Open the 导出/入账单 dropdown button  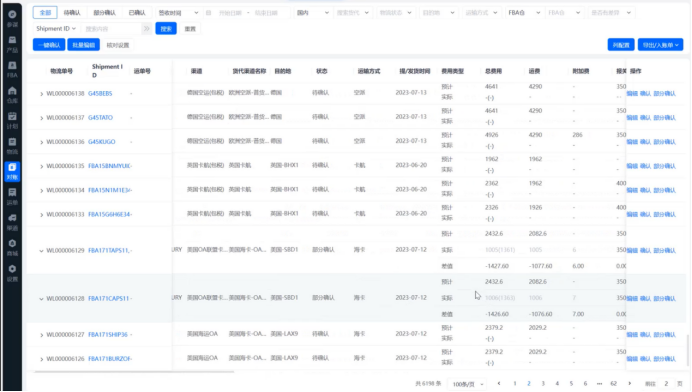[x=660, y=45]
